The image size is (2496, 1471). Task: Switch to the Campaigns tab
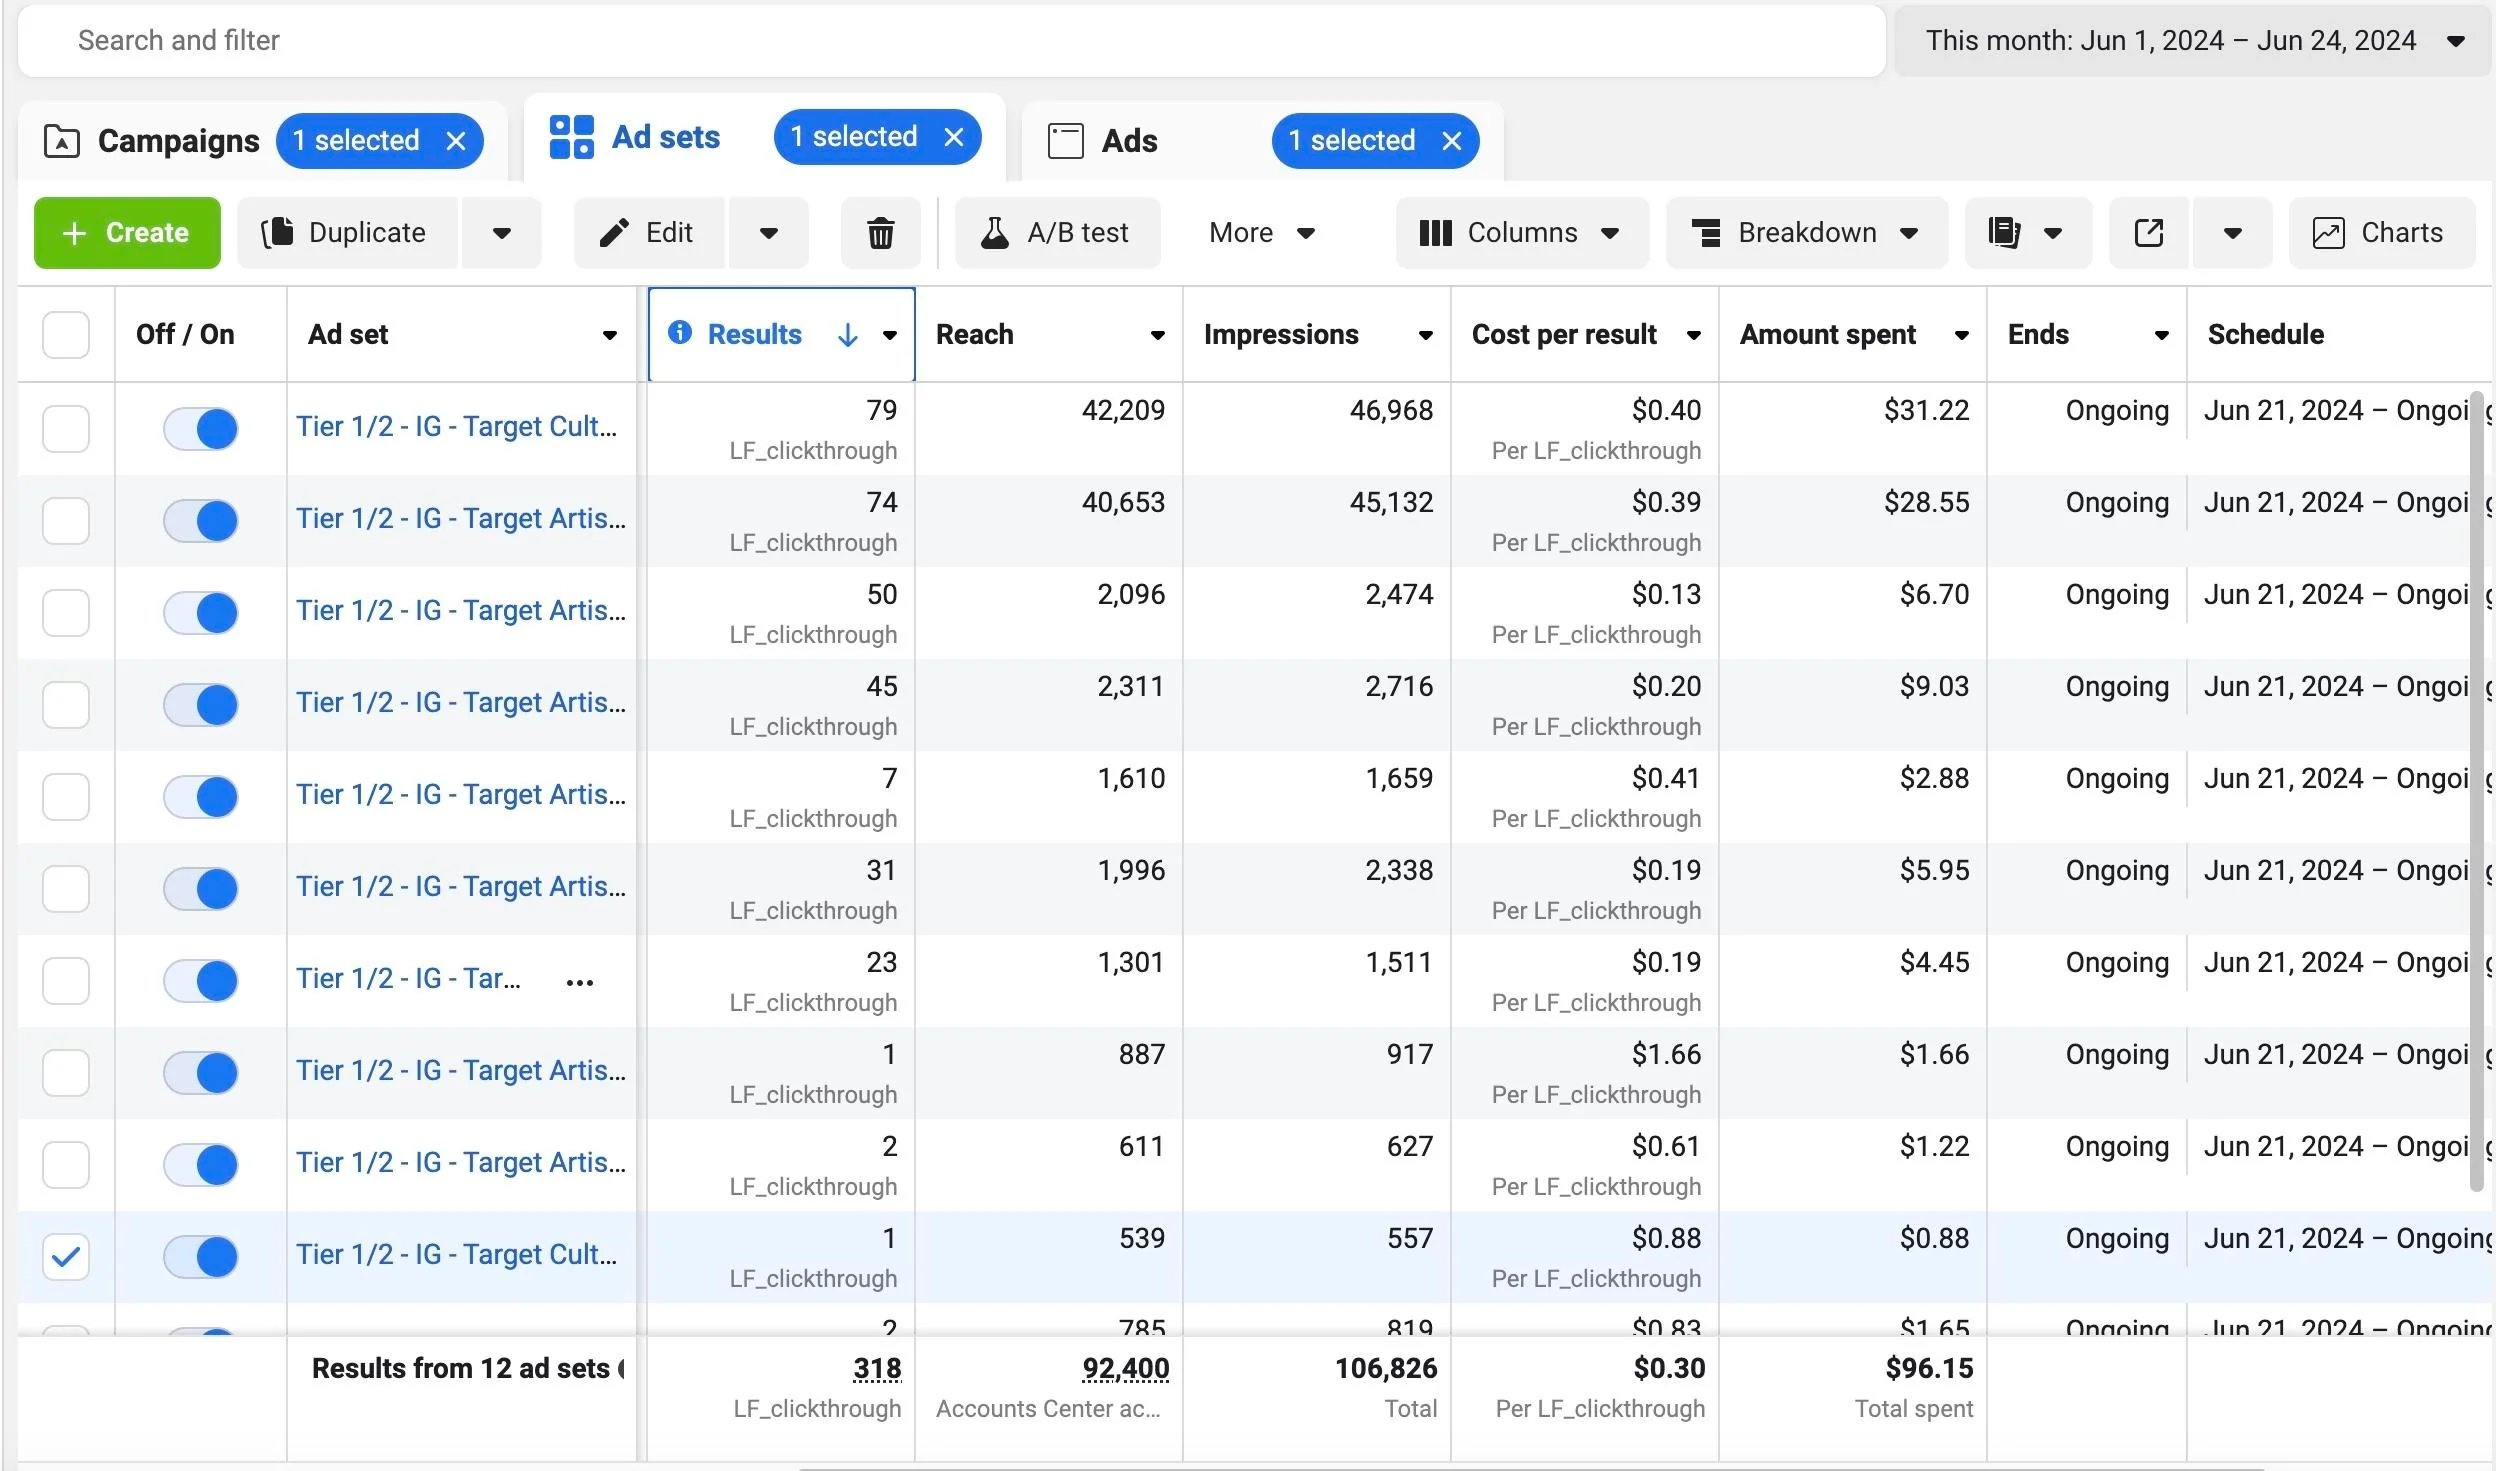152,141
